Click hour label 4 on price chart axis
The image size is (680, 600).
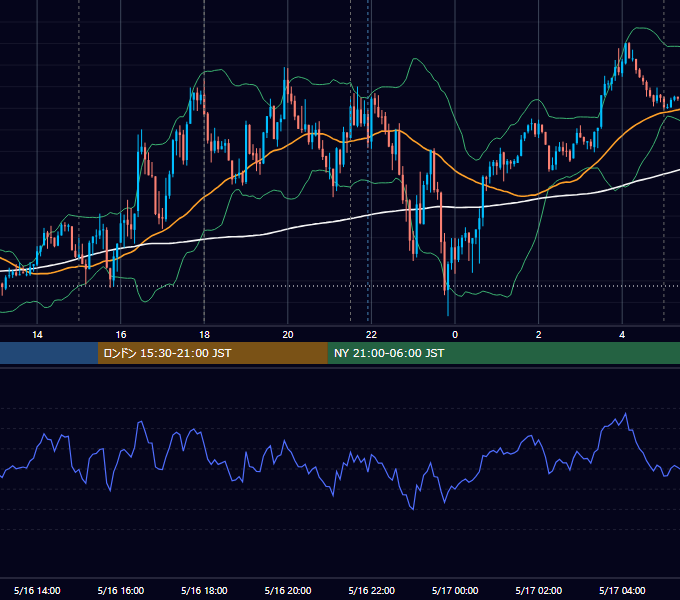tap(622, 335)
